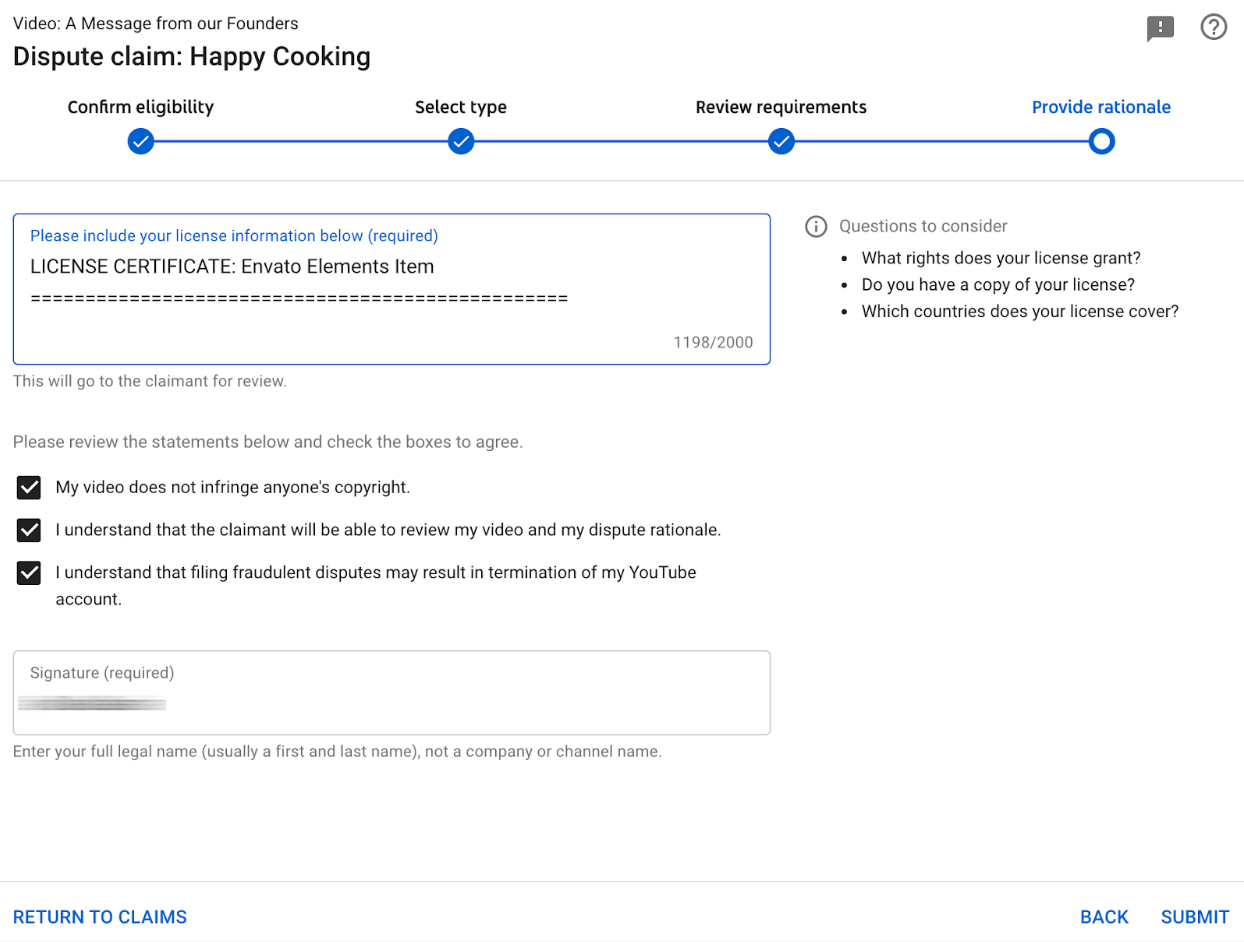The height and width of the screenshot is (942, 1244).
Task: Click the Confirm eligibility step checkmark circle
Action: point(141,142)
